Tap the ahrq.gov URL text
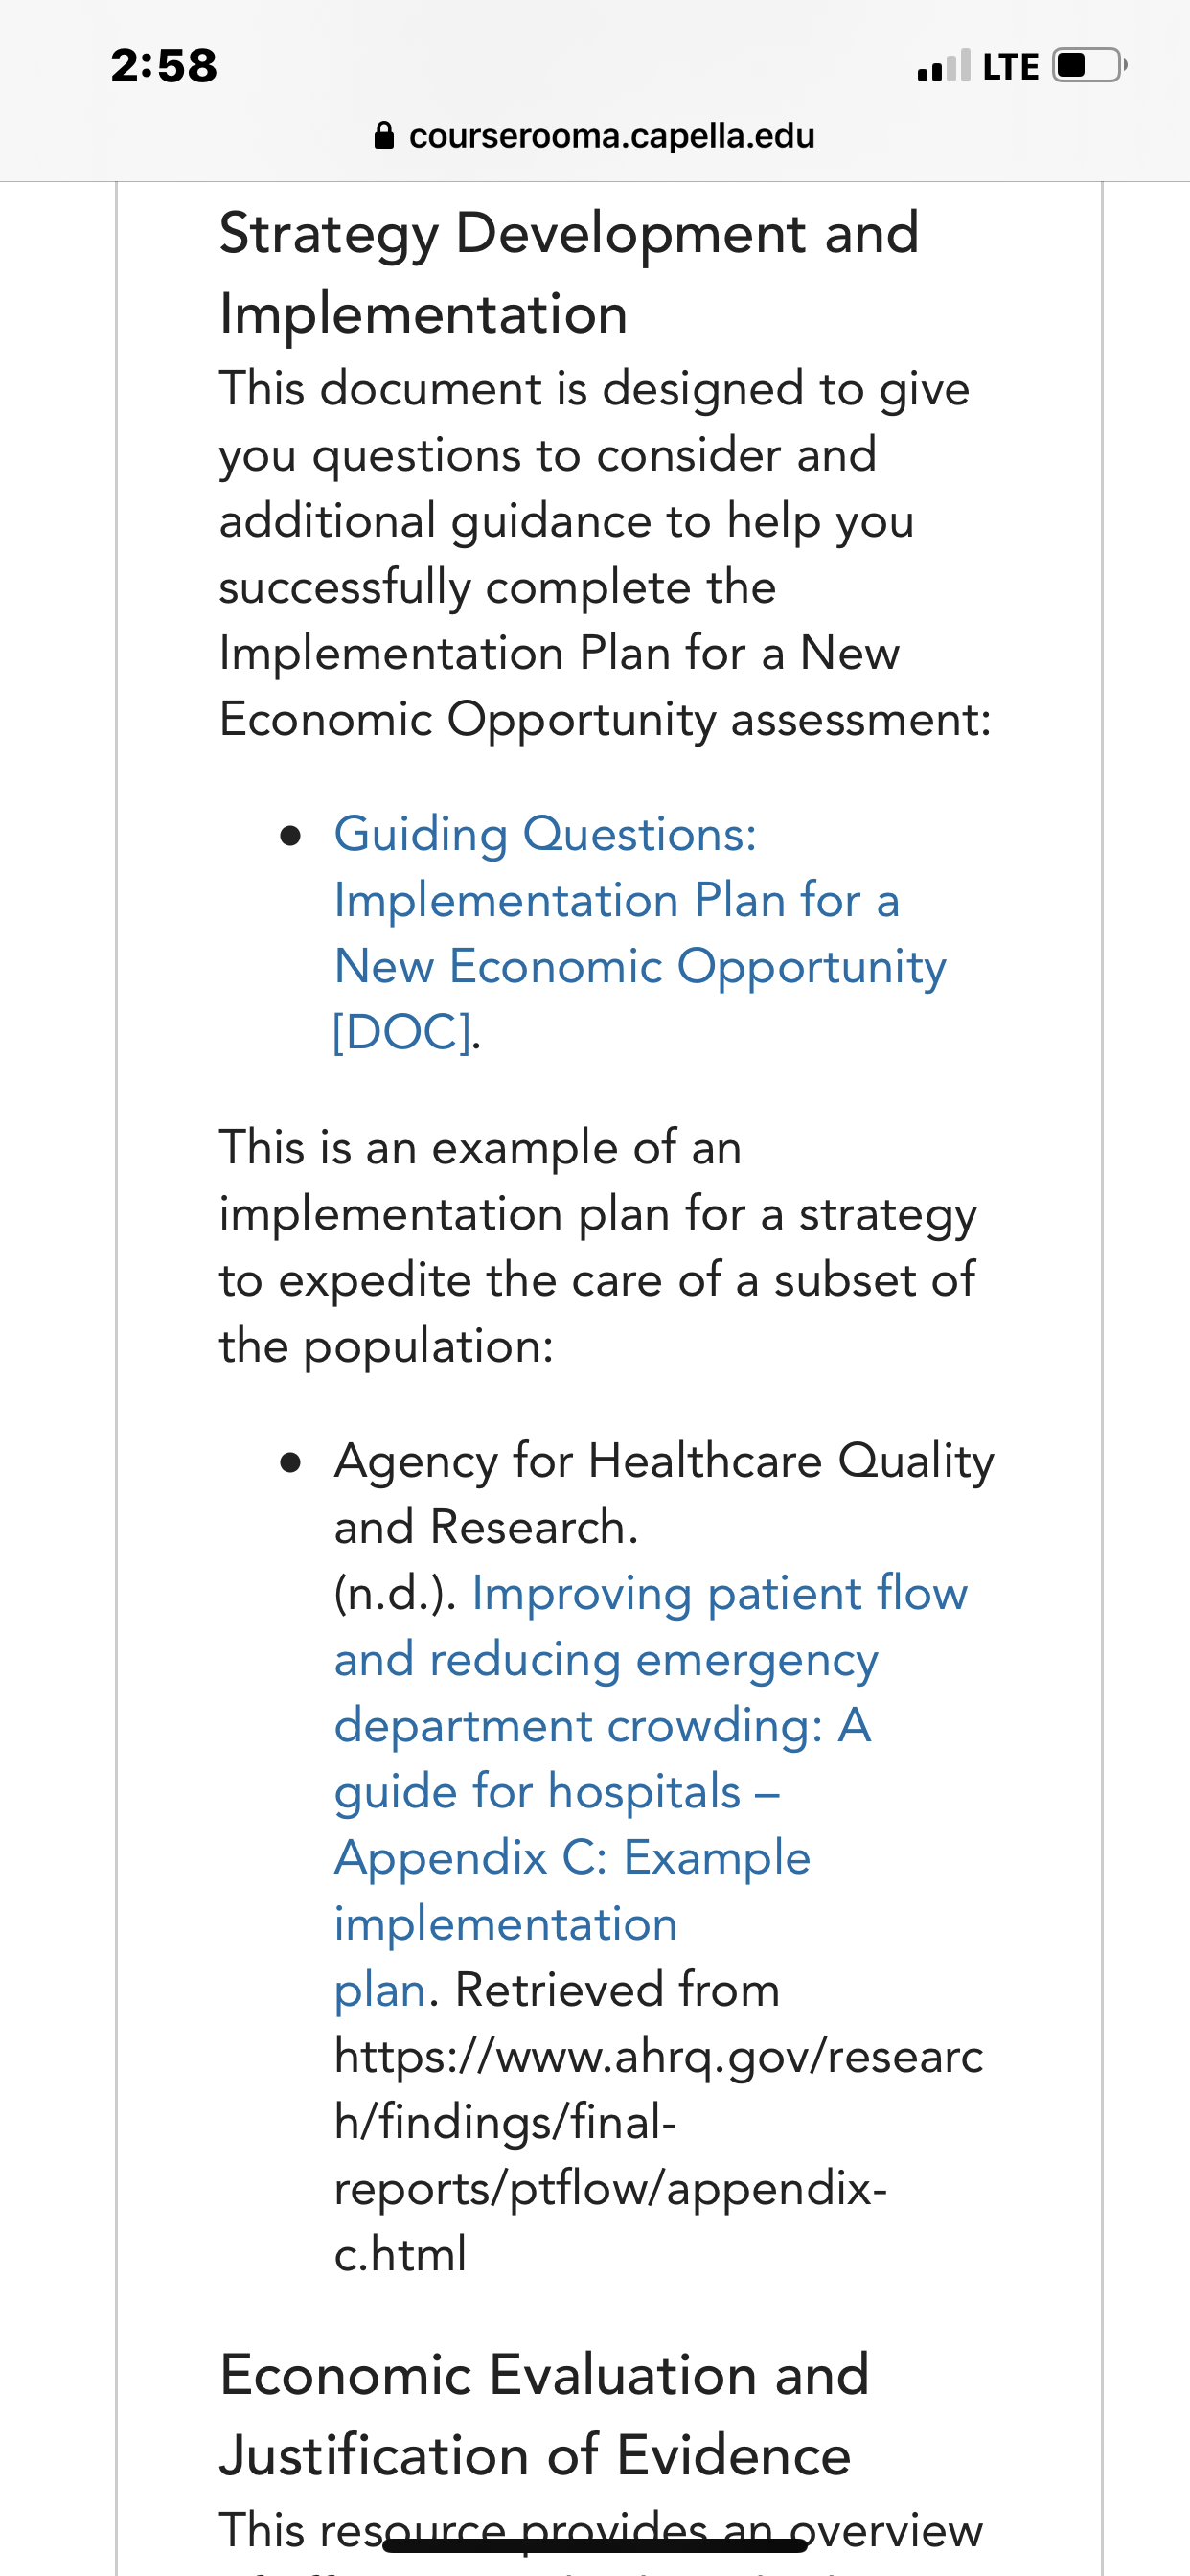Screen dimensions: 1190x2576 [x=658, y=2155]
